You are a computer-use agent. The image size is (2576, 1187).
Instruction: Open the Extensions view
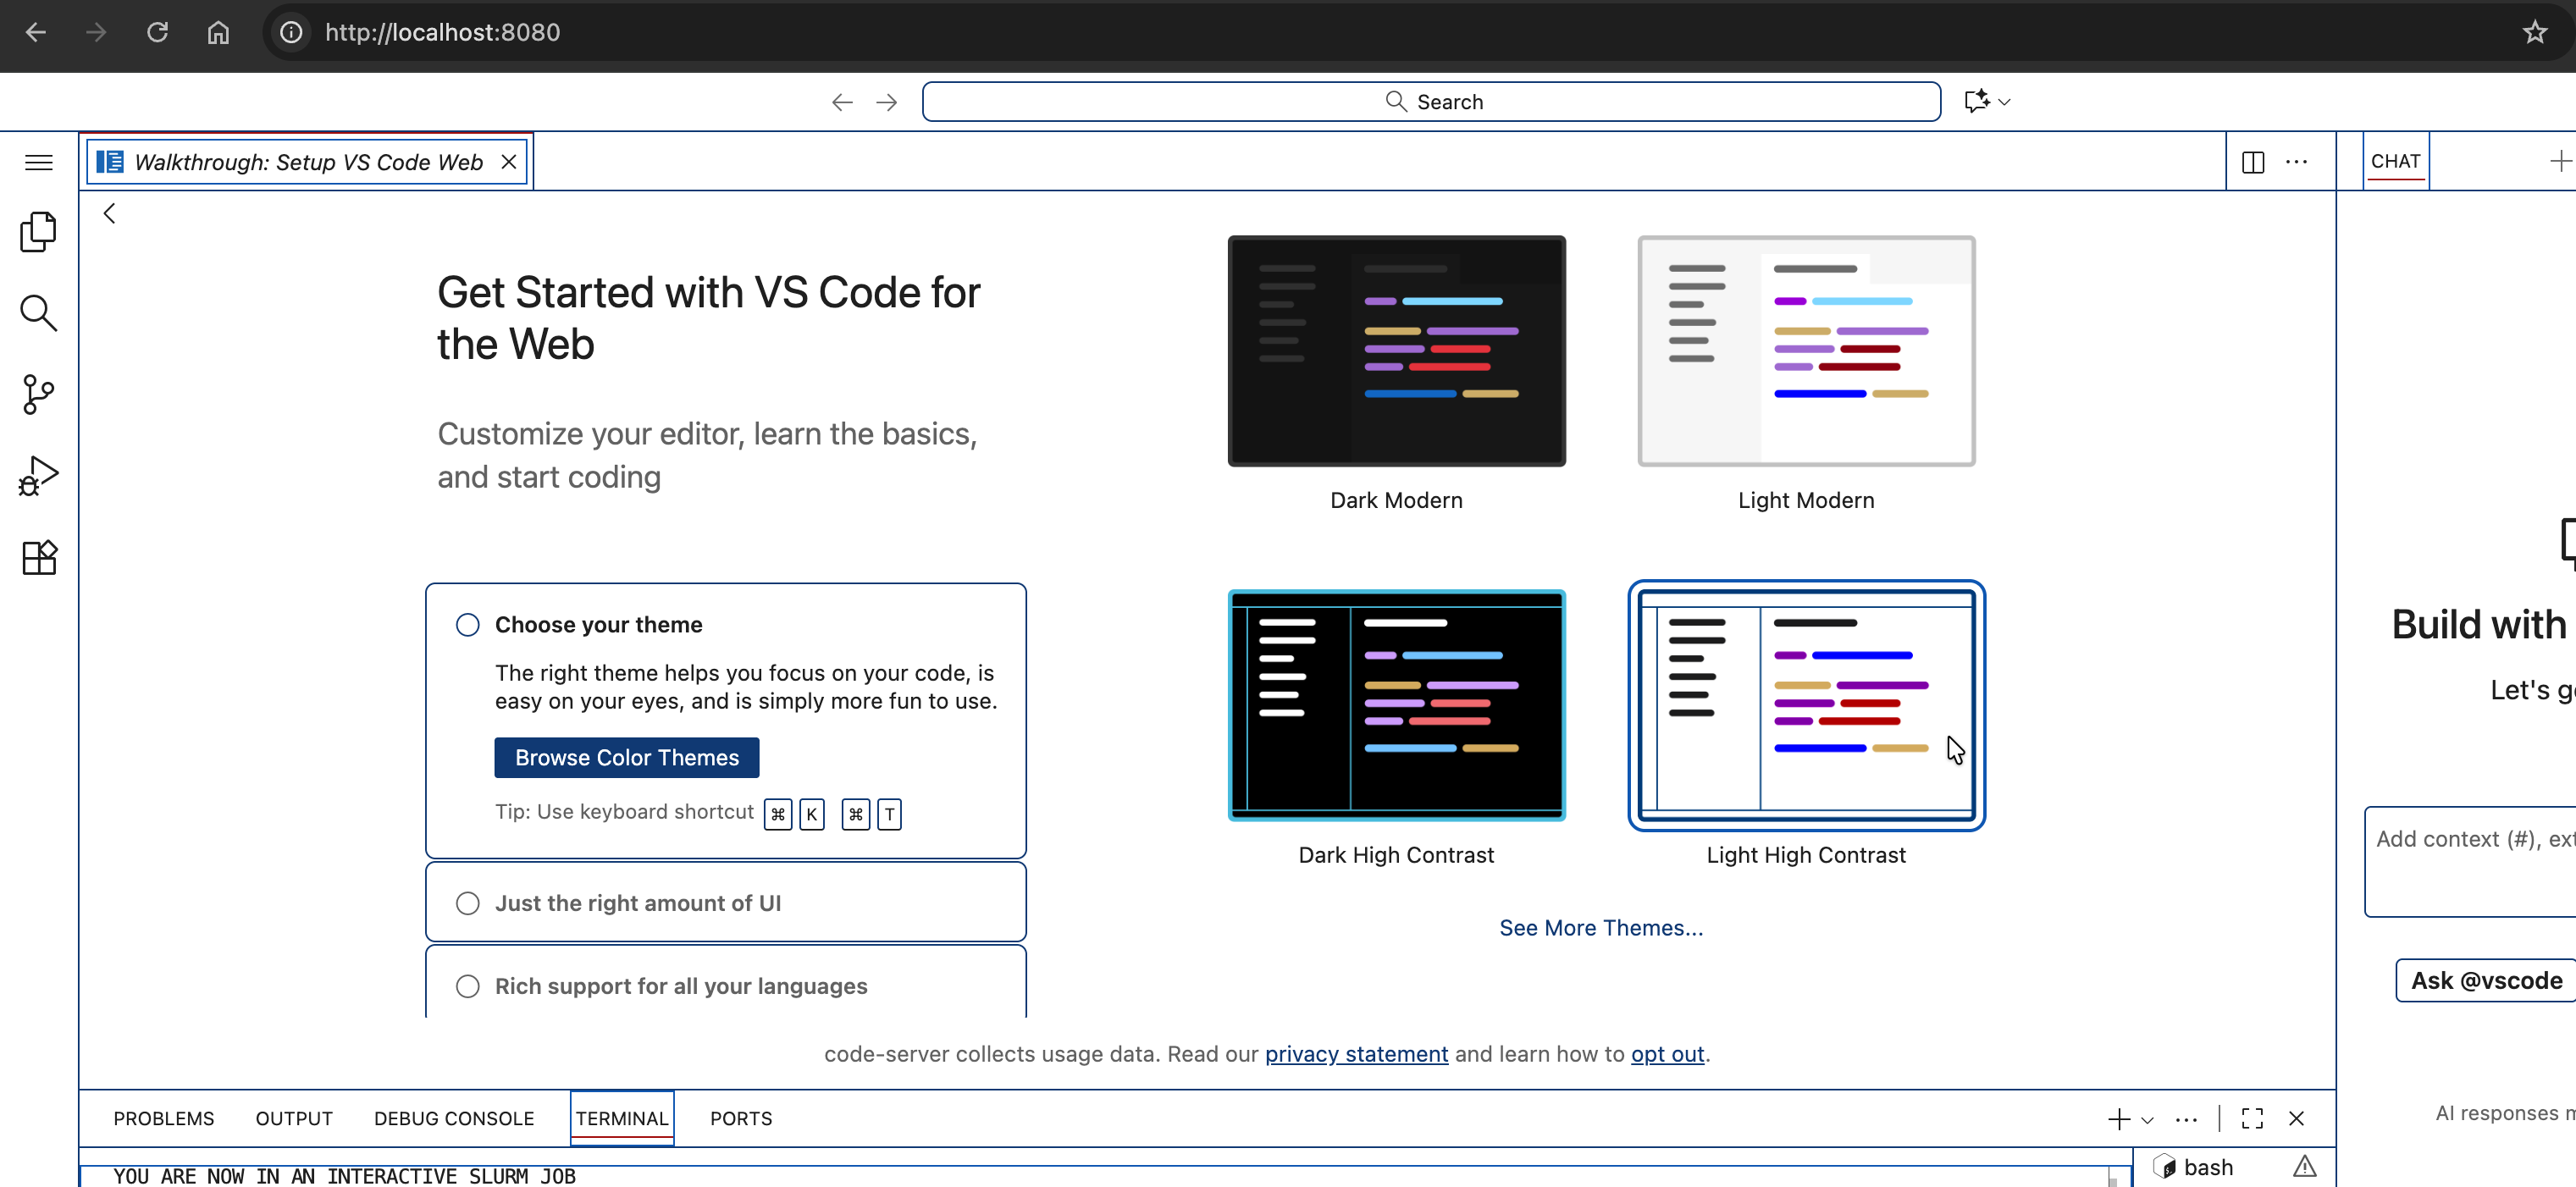[x=38, y=557]
